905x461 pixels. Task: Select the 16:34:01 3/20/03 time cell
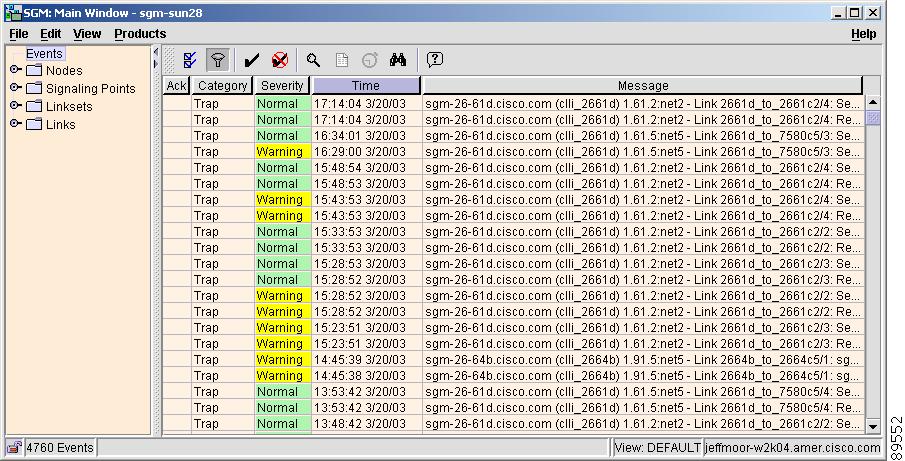pos(367,136)
